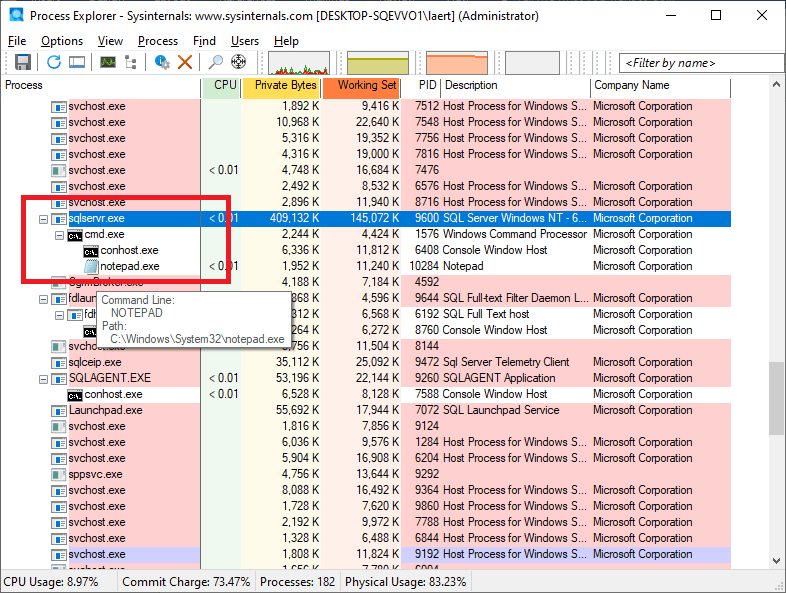Open the Find menu

pos(204,41)
